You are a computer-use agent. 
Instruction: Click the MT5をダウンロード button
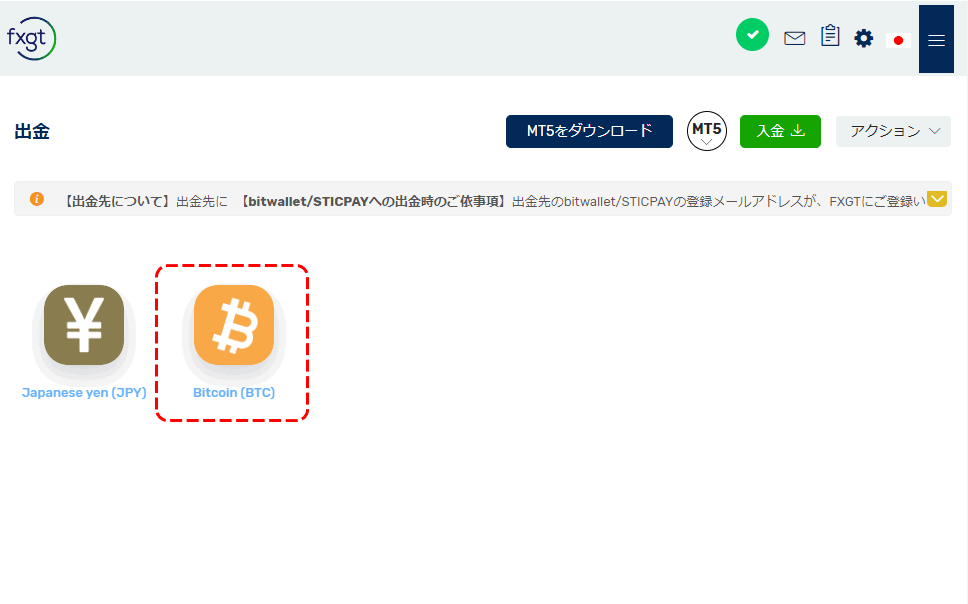pos(589,131)
